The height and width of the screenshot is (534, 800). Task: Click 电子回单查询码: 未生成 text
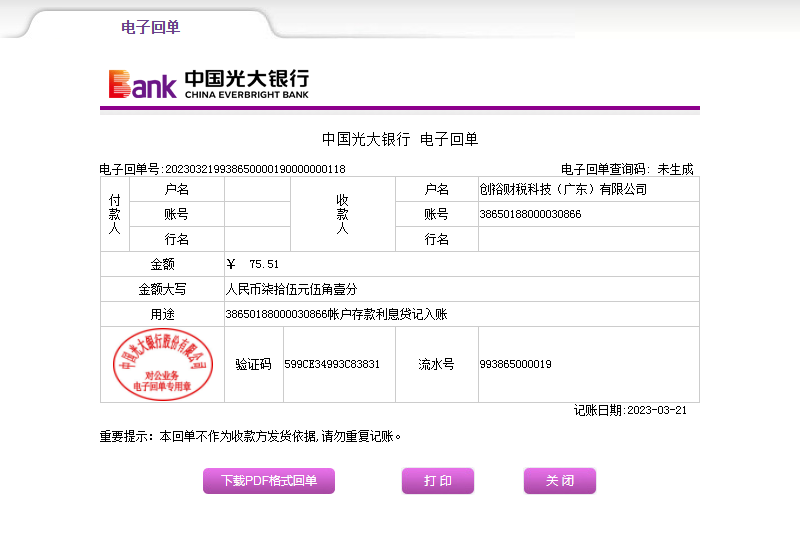[627, 169]
